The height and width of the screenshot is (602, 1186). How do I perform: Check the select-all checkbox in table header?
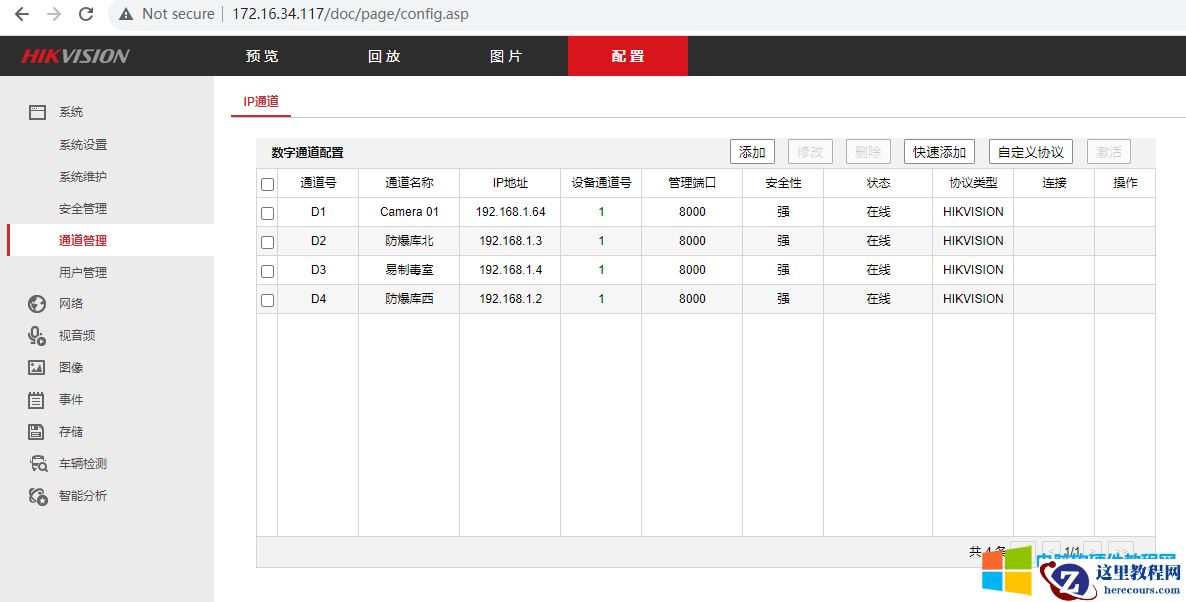click(267, 184)
